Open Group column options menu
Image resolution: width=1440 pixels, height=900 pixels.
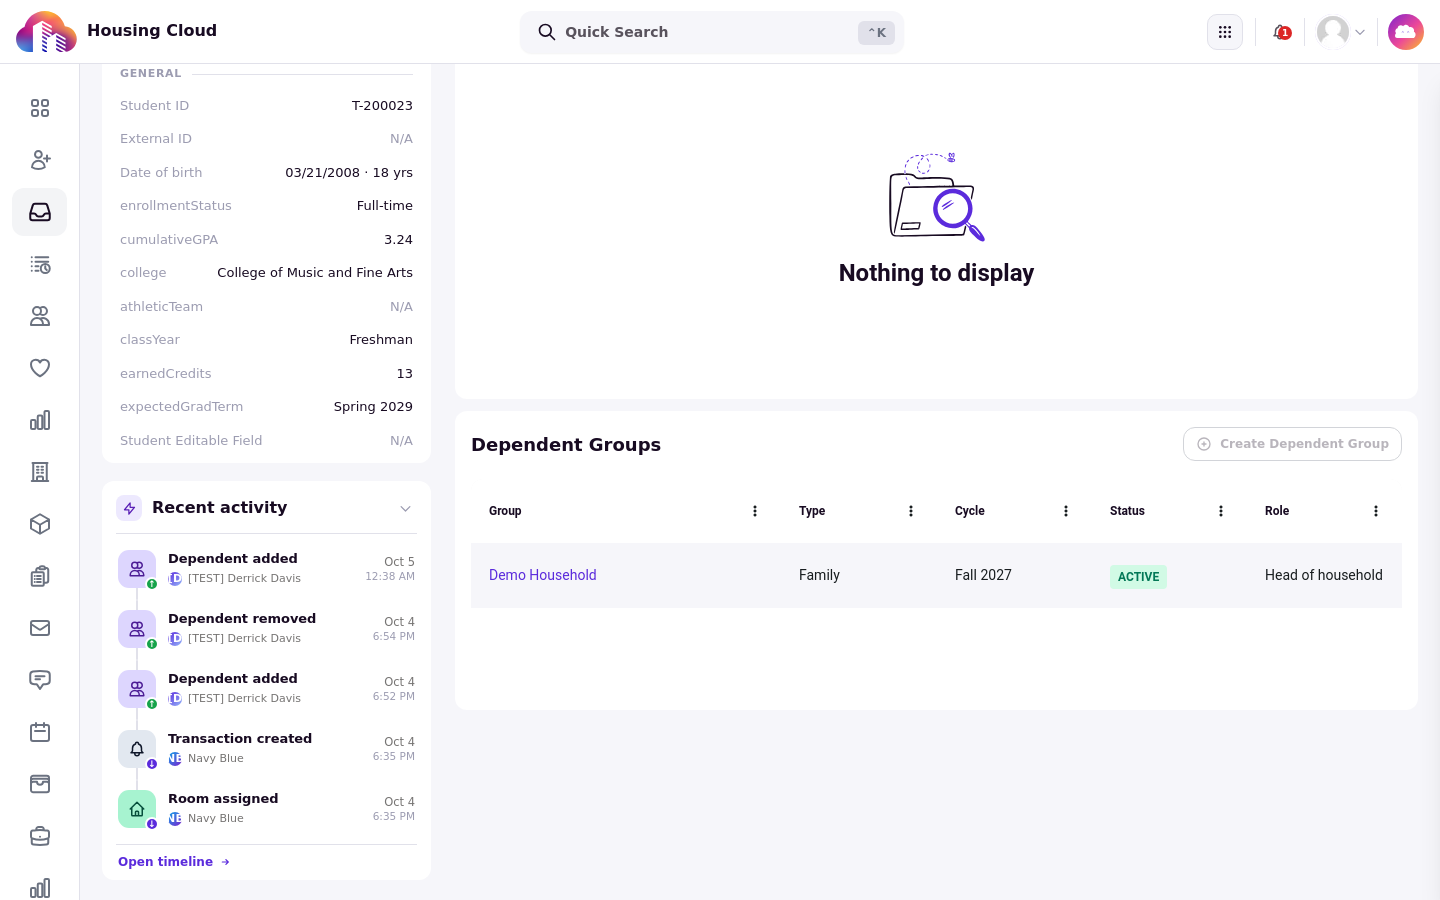[755, 511]
